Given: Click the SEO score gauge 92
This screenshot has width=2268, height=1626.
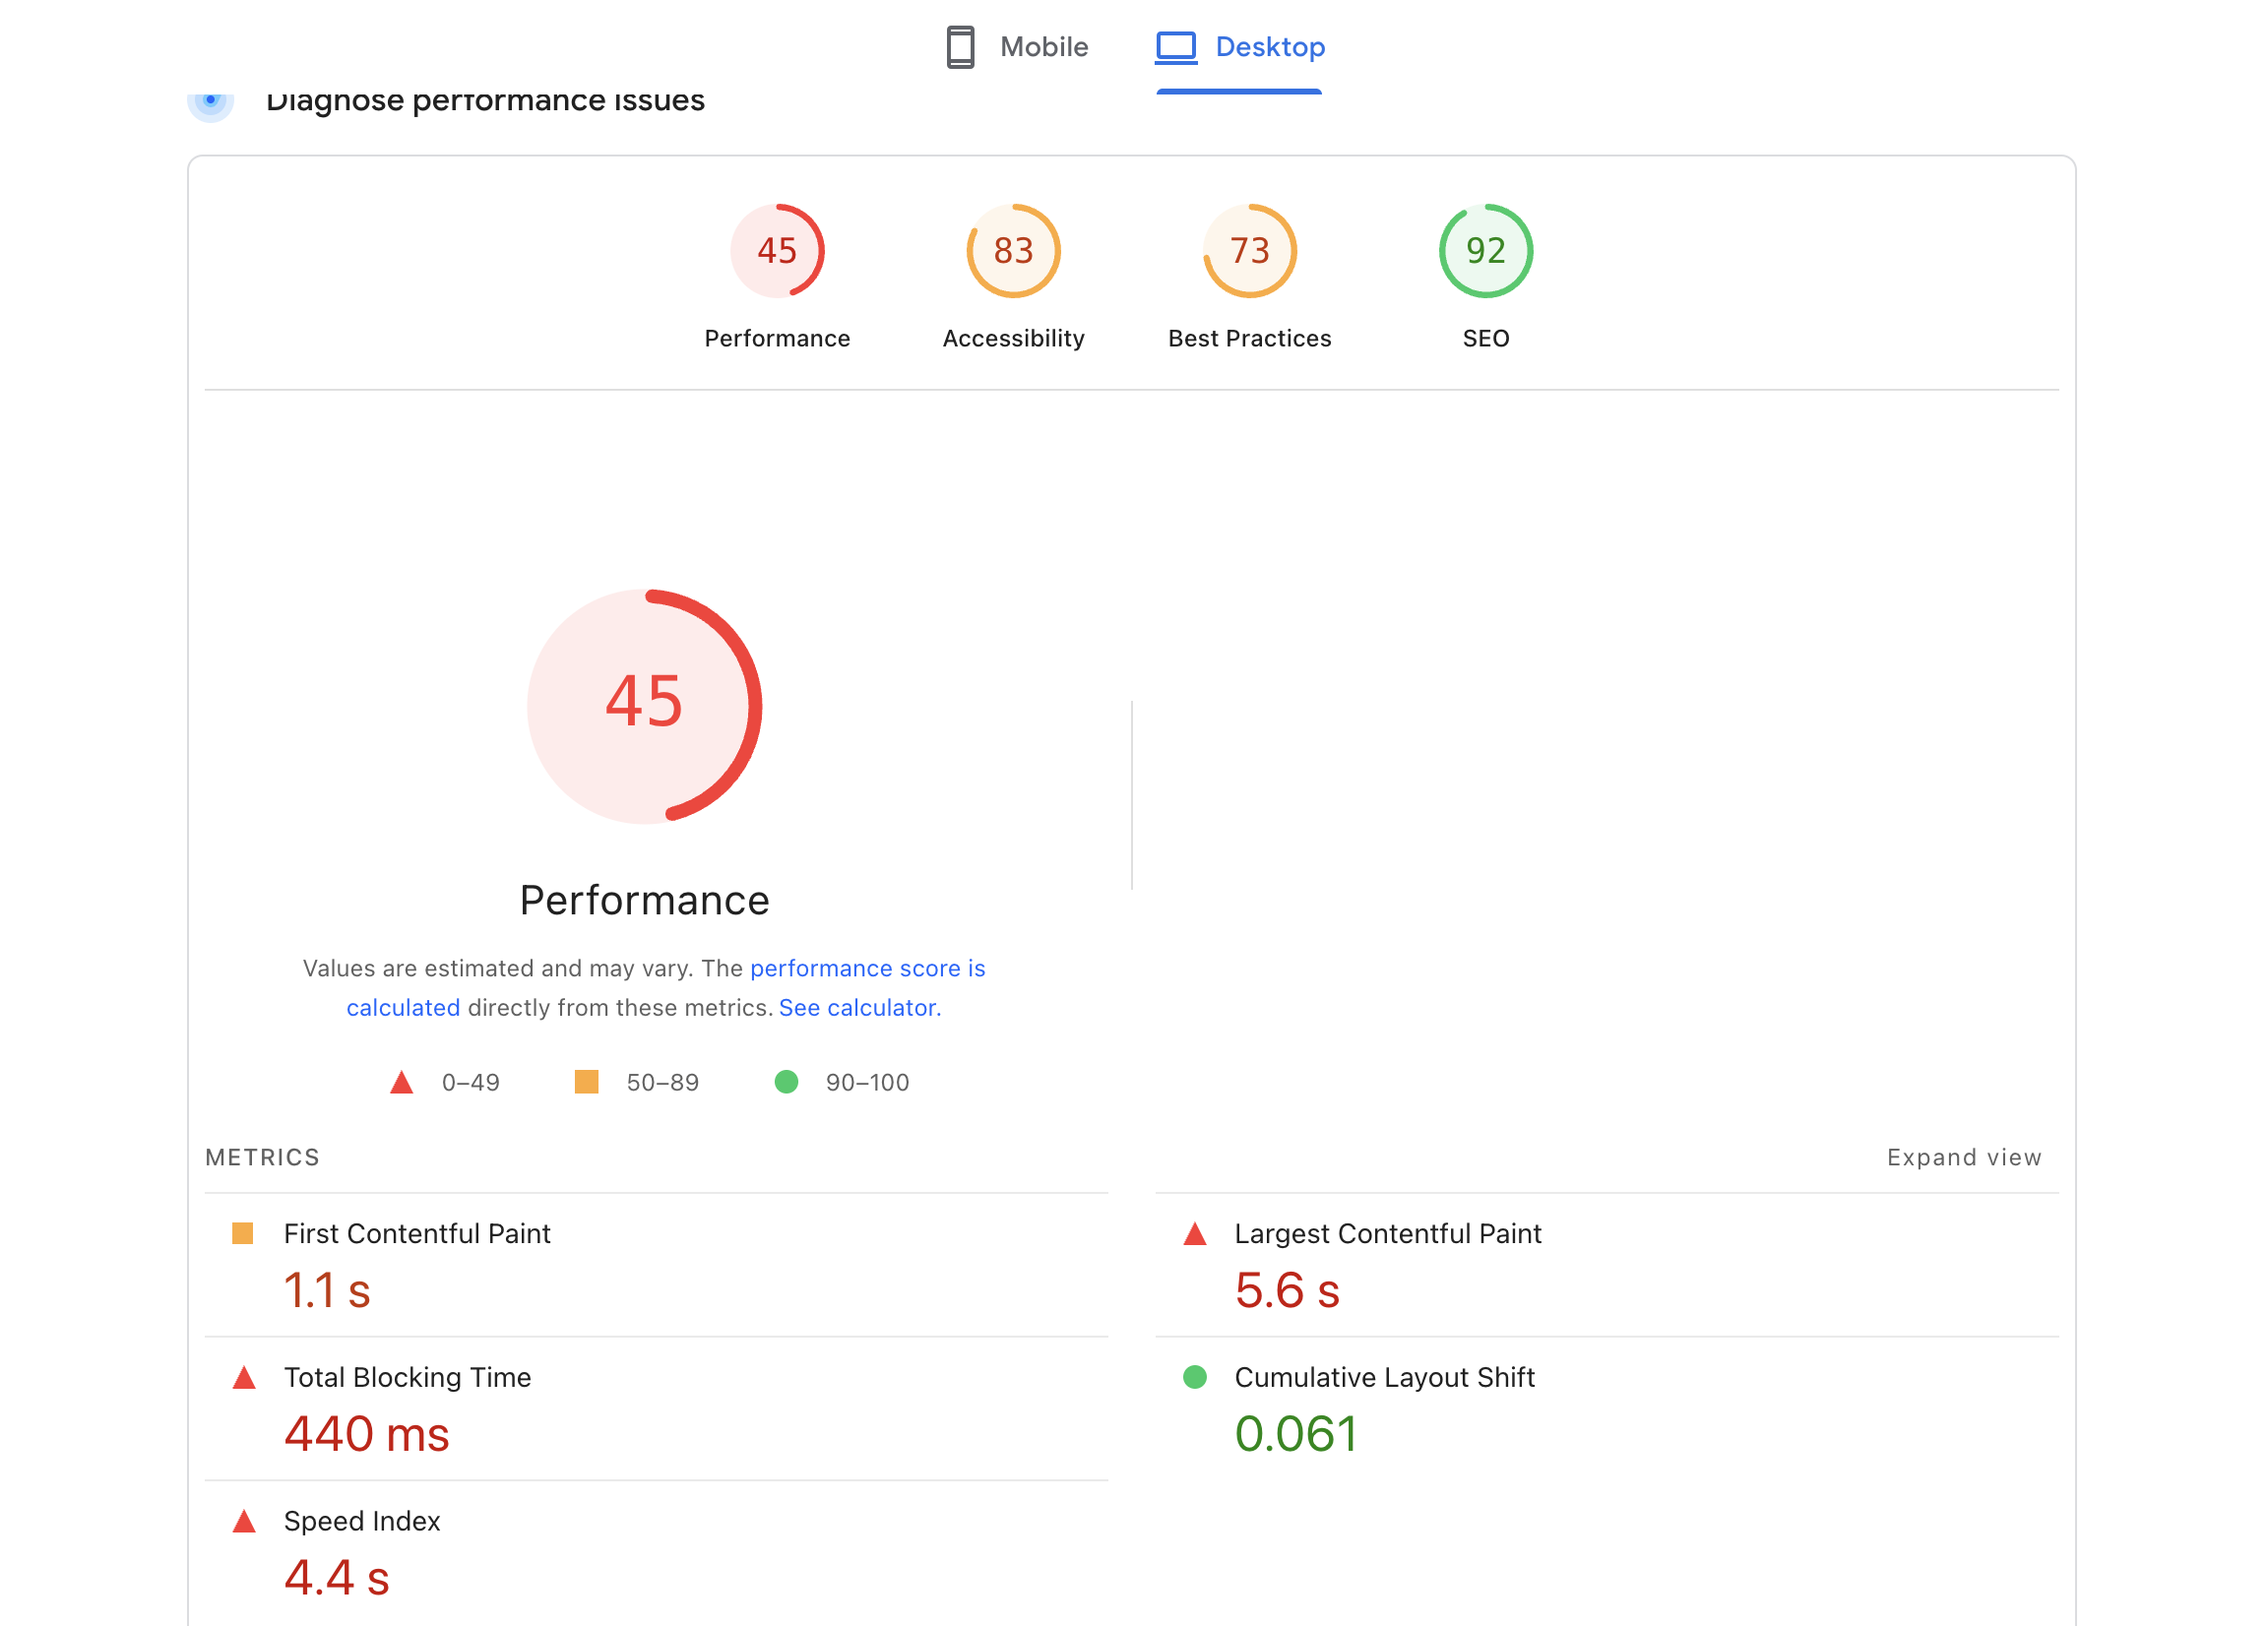Looking at the screenshot, I should tap(1485, 251).
